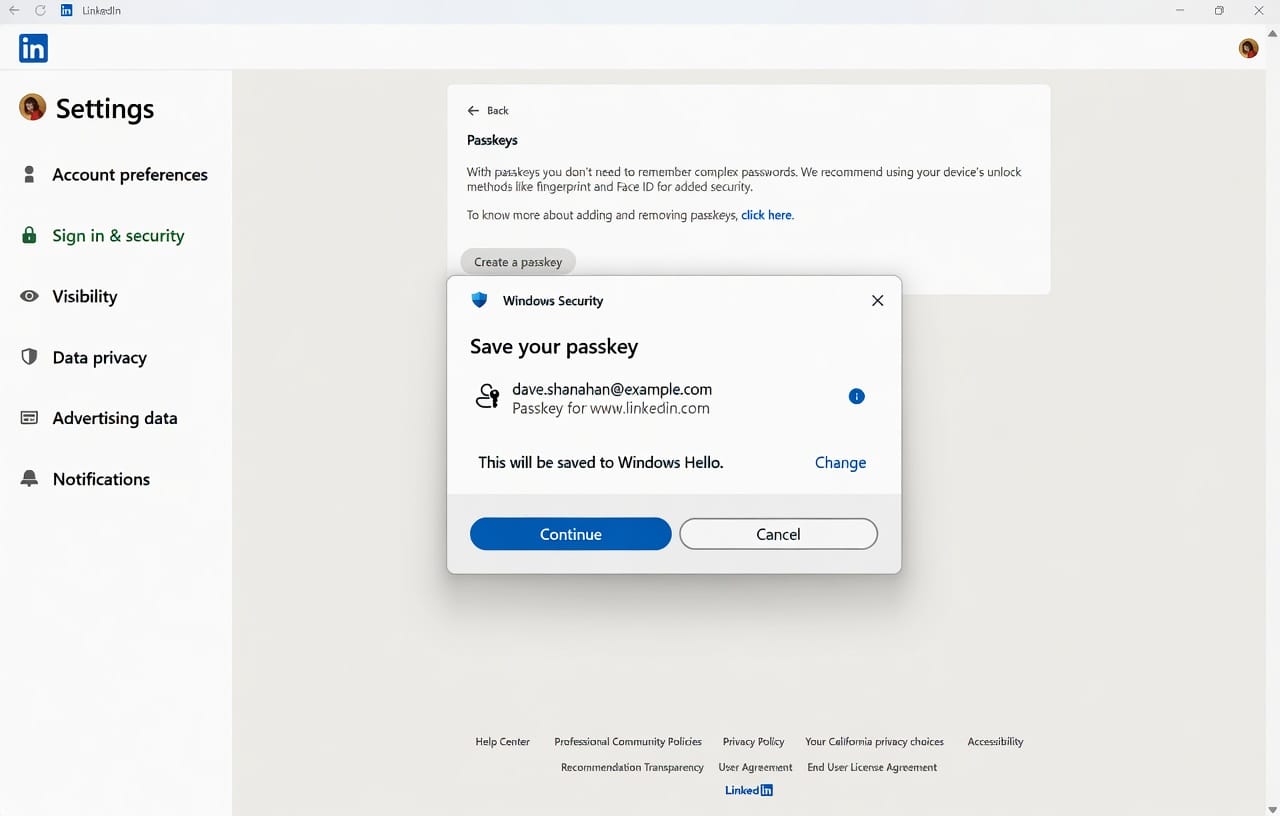Click the bell icon next to Notifications
The height and width of the screenshot is (816, 1280).
(x=30, y=478)
